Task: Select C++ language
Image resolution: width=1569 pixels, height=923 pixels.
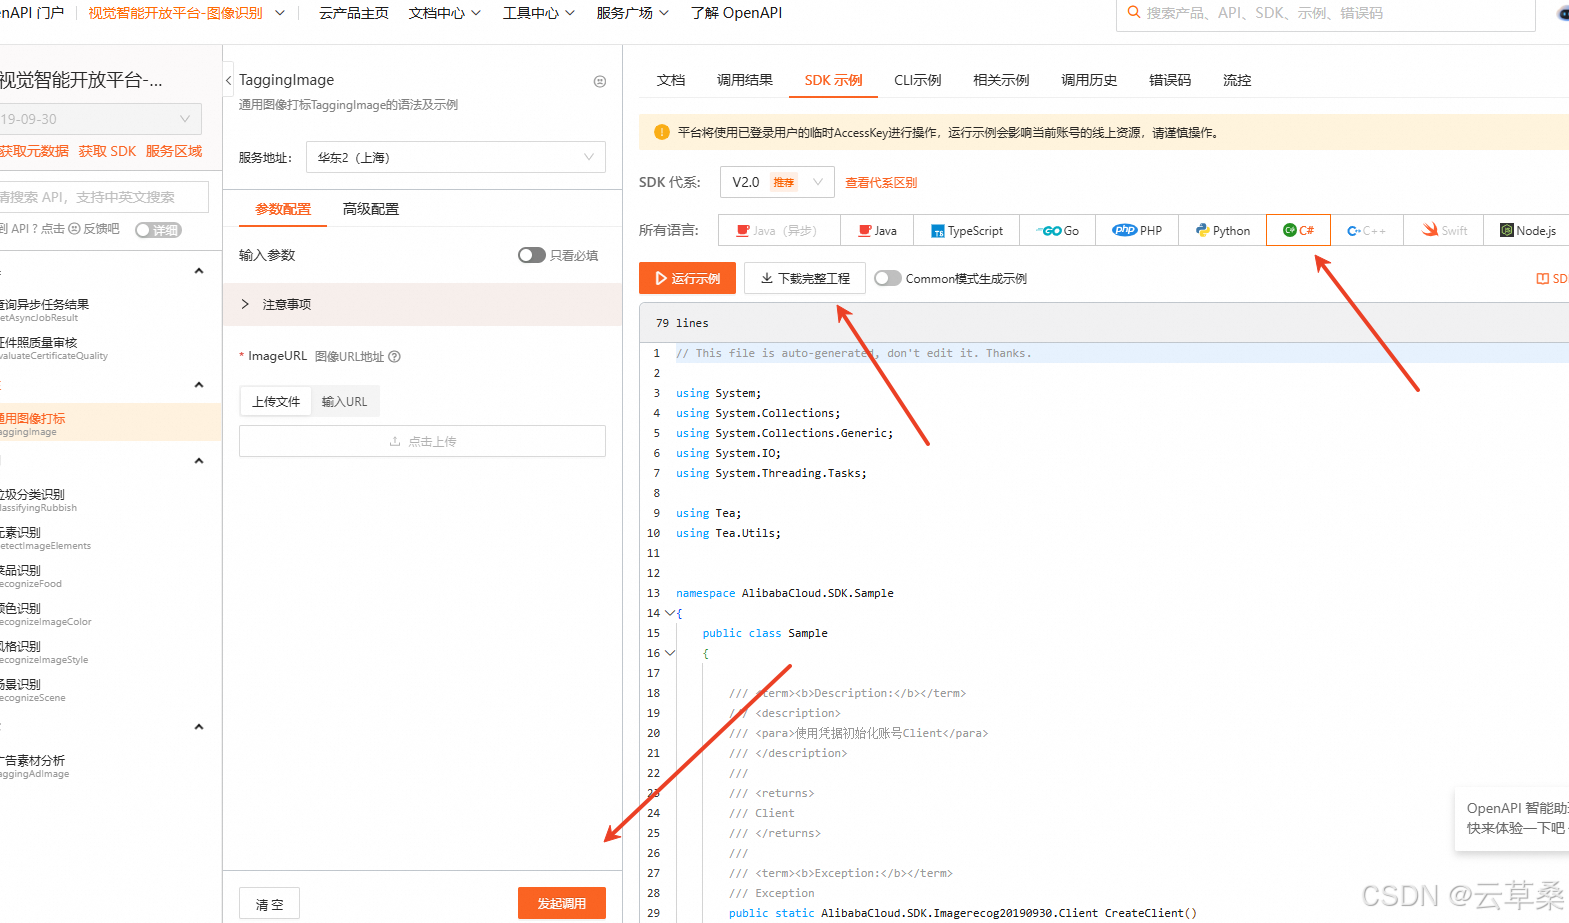Action: tap(1366, 230)
